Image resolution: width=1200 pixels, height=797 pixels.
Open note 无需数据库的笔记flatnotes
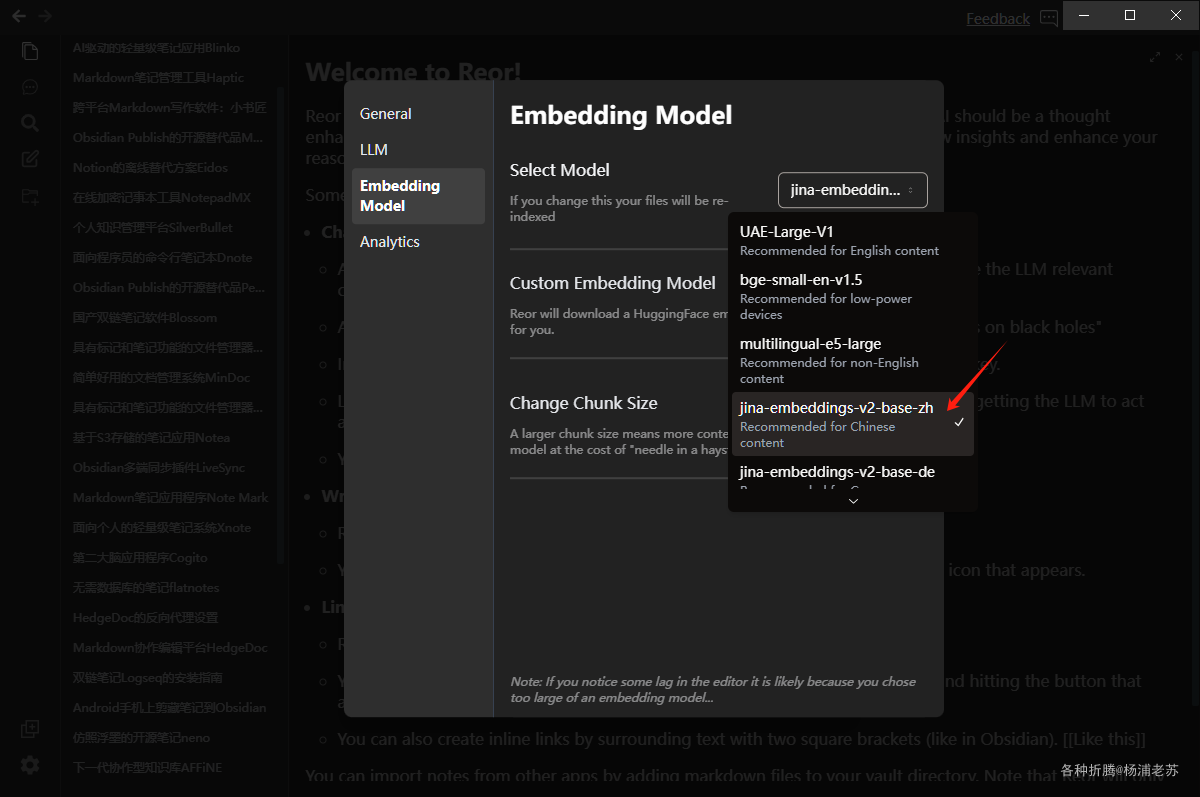pos(145,588)
